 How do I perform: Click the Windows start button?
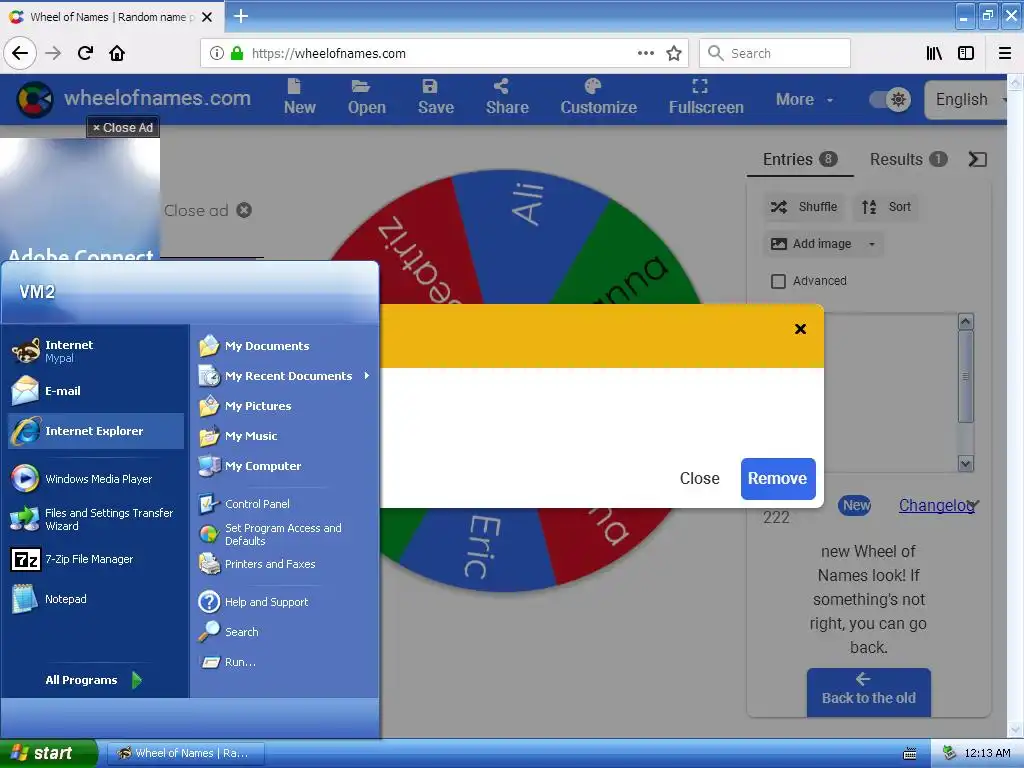(x=48, y=753)
